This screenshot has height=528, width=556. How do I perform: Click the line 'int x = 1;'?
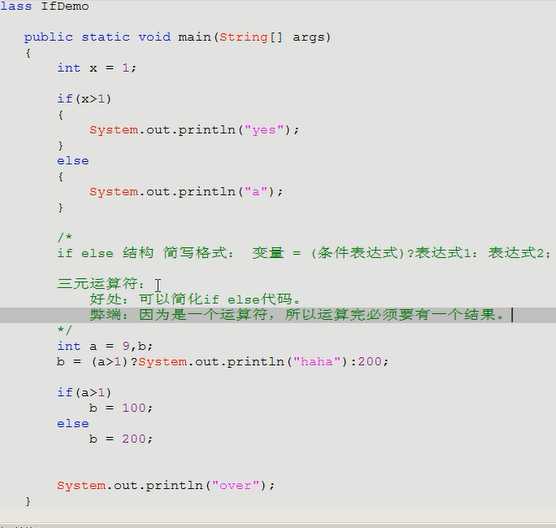(x=96, y=68)
